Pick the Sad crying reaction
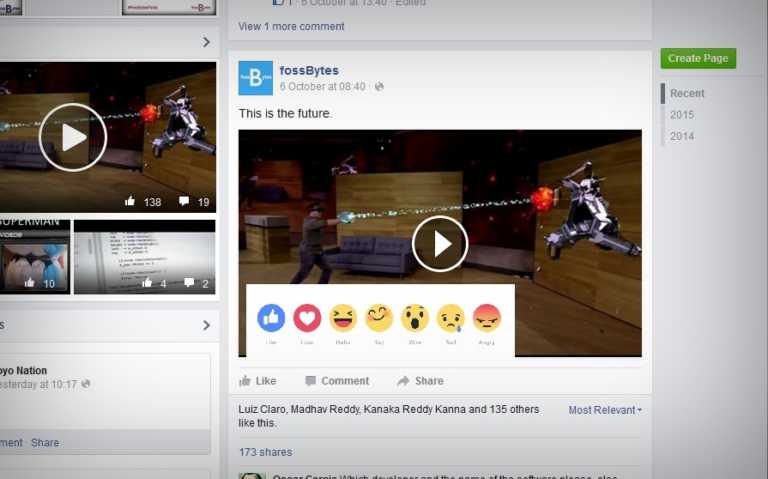The height and width of the screenshot is (479, 768). point(451,318)
